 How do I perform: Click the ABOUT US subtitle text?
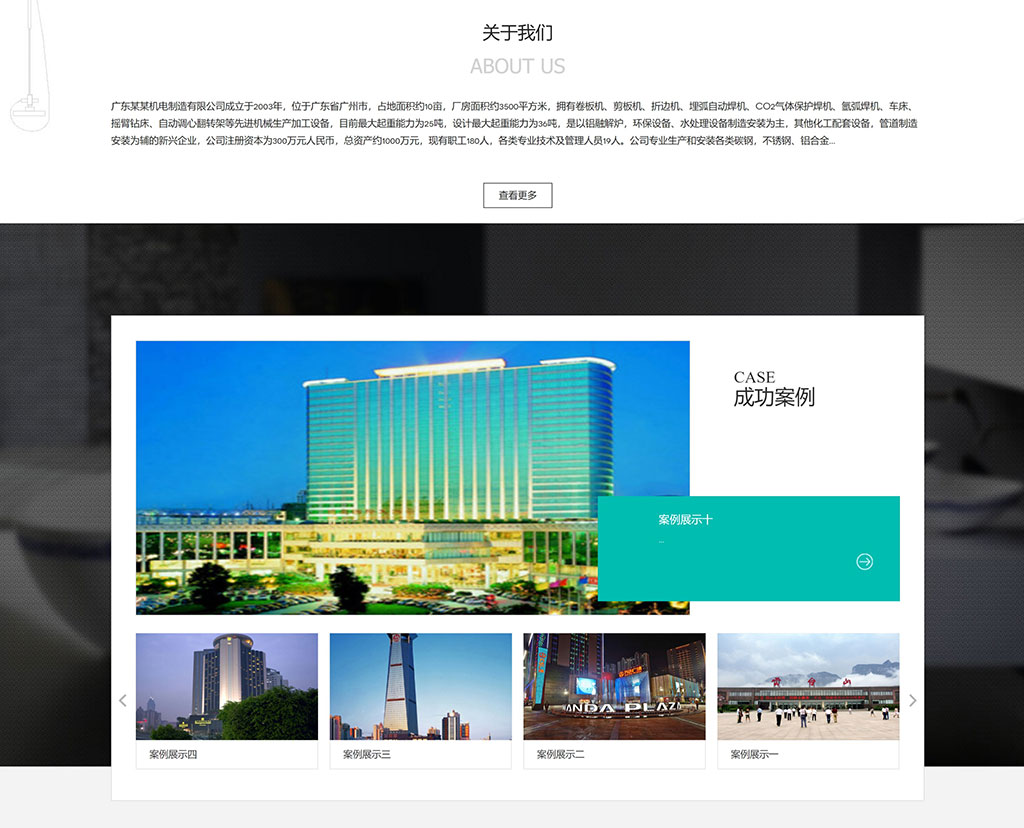pyautogui.click(x=518, y=67)
